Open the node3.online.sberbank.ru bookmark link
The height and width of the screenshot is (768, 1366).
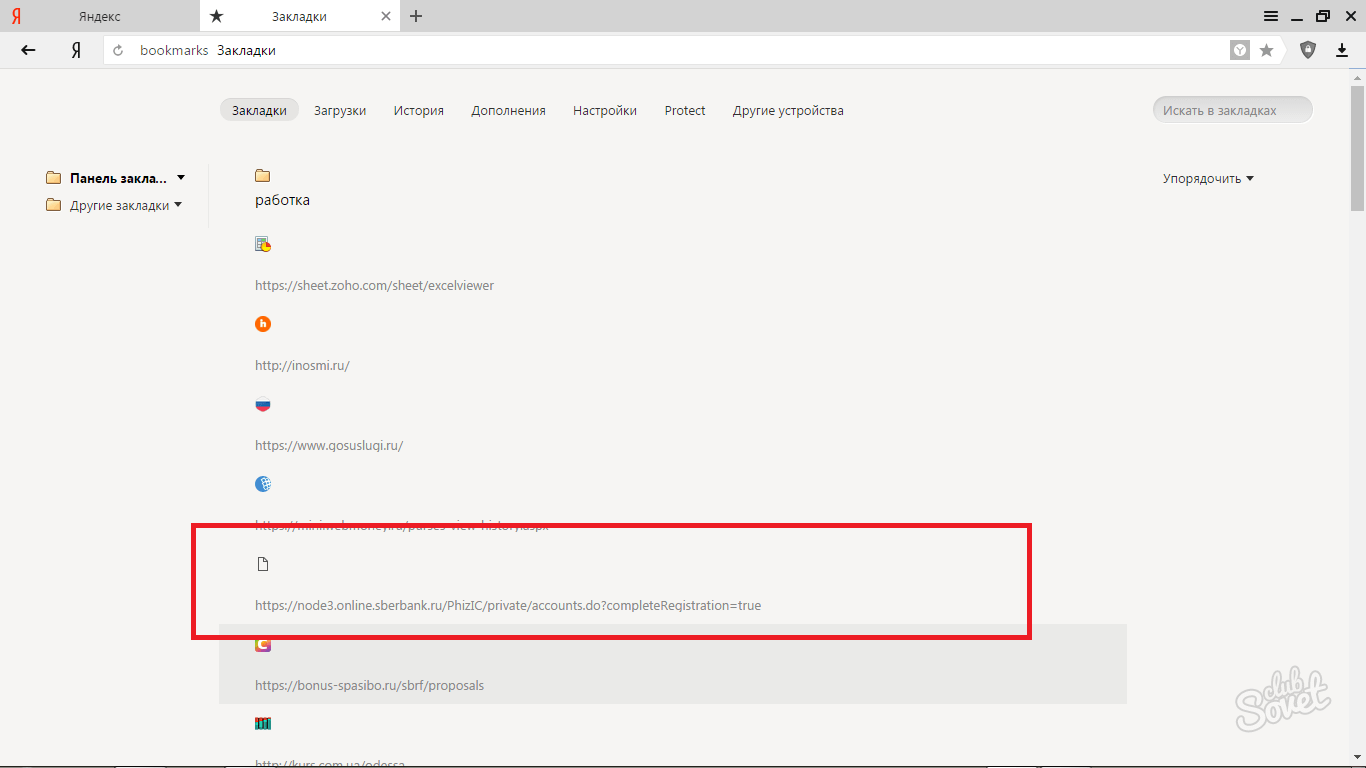tap(507, 605)
